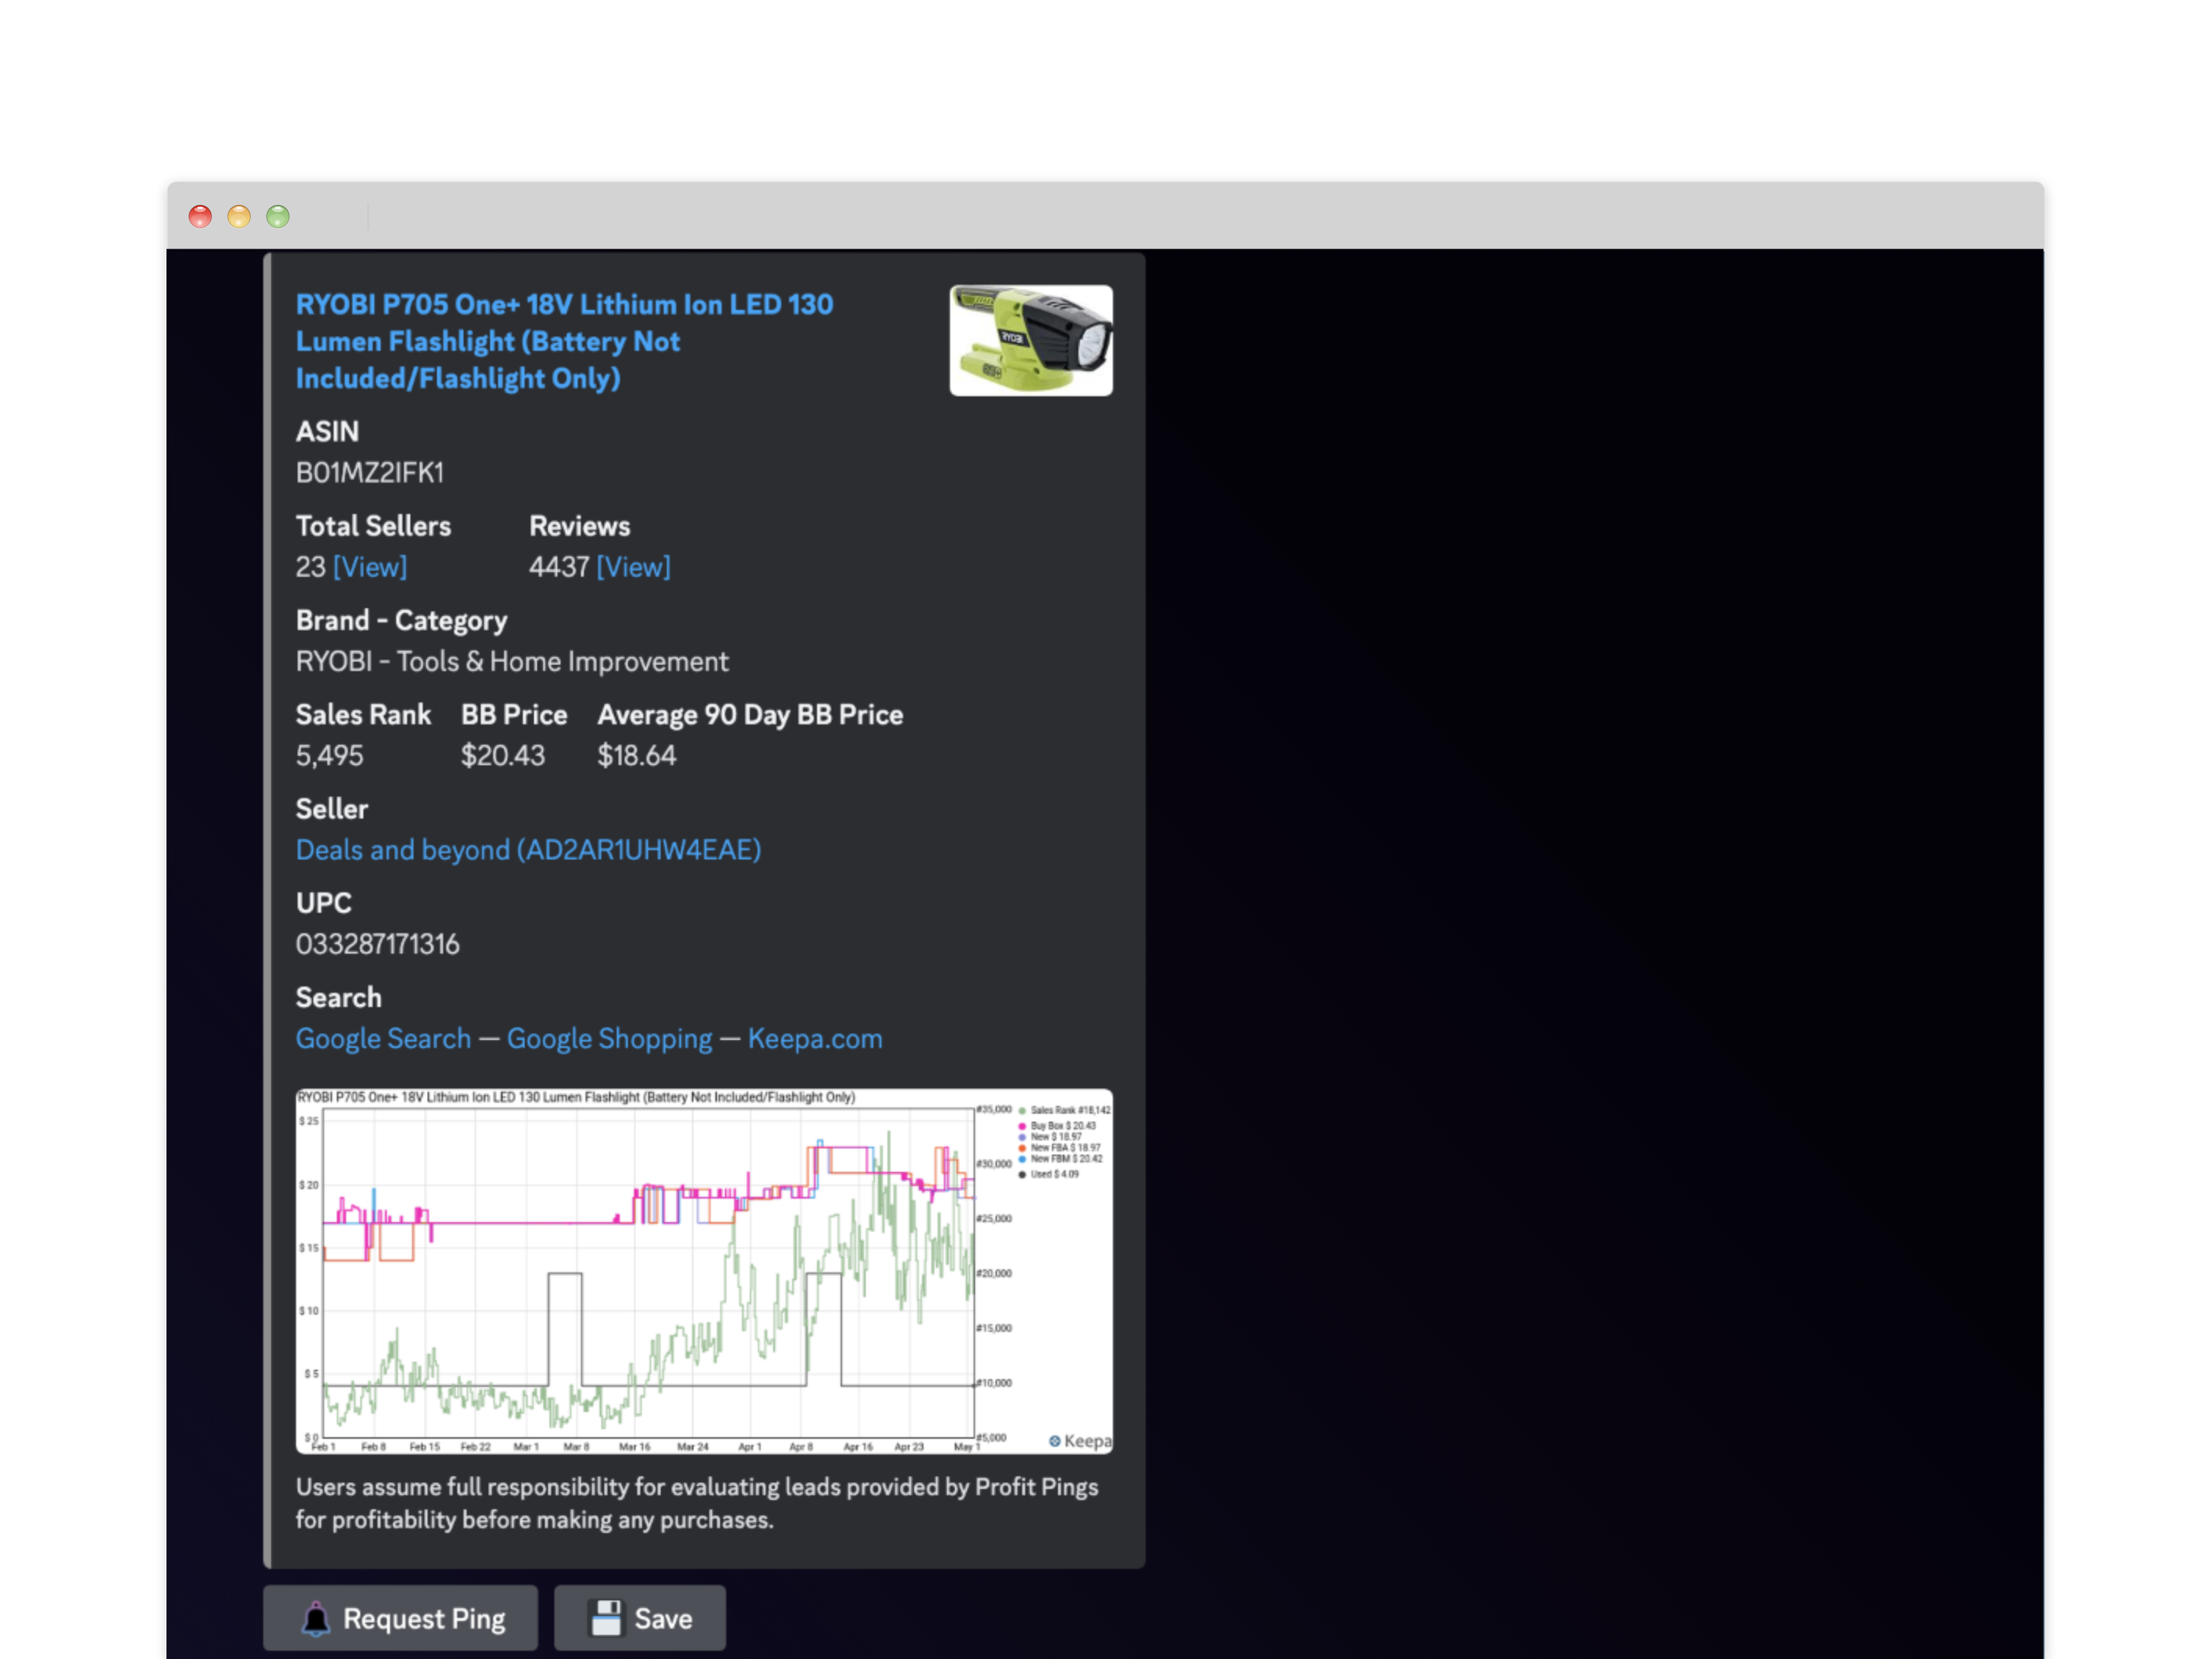Click the RYOBI flashlight product thumbnail
The image size is (2212, 1659).
pos(1030,340)
